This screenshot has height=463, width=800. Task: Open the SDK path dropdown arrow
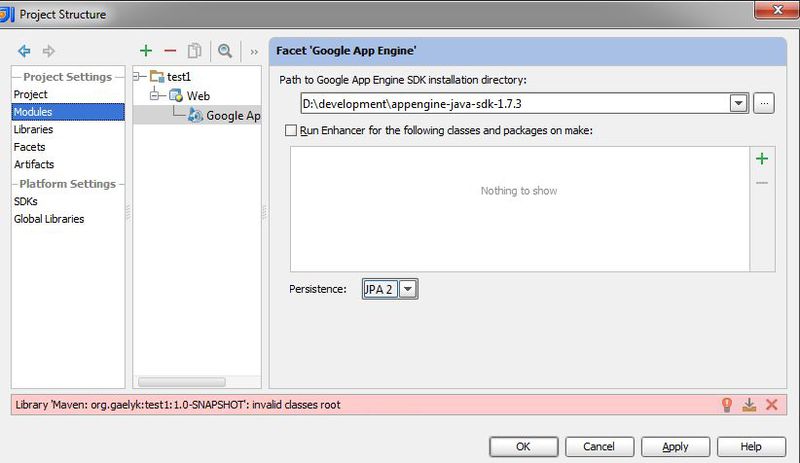coord(738,104)
